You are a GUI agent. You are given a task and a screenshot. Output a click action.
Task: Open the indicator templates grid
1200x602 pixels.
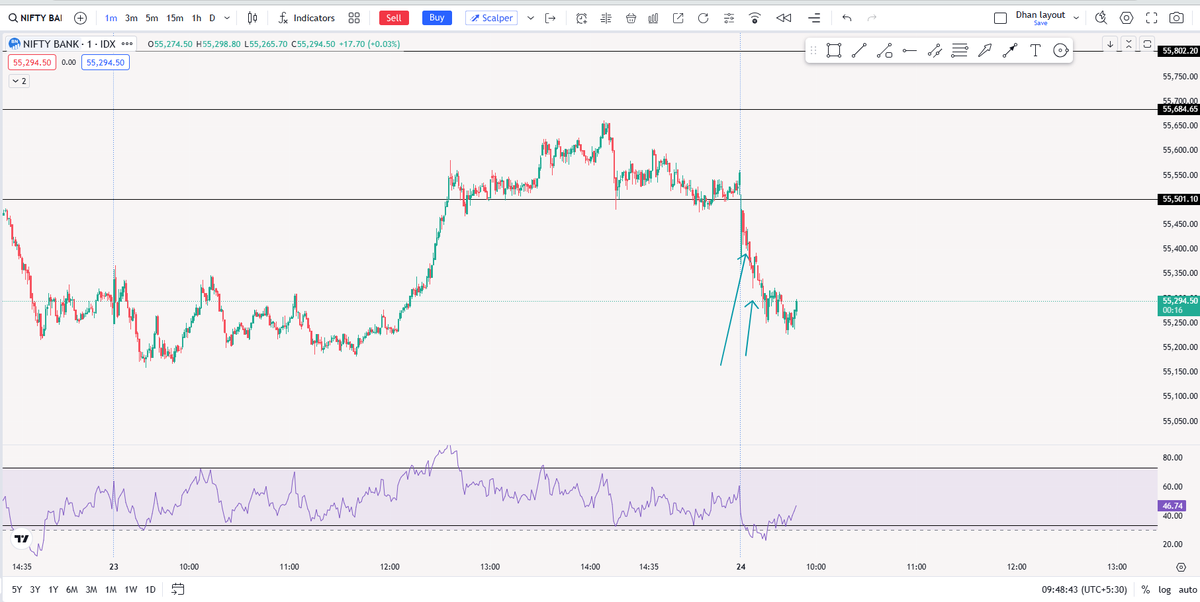tap(354, 18)
